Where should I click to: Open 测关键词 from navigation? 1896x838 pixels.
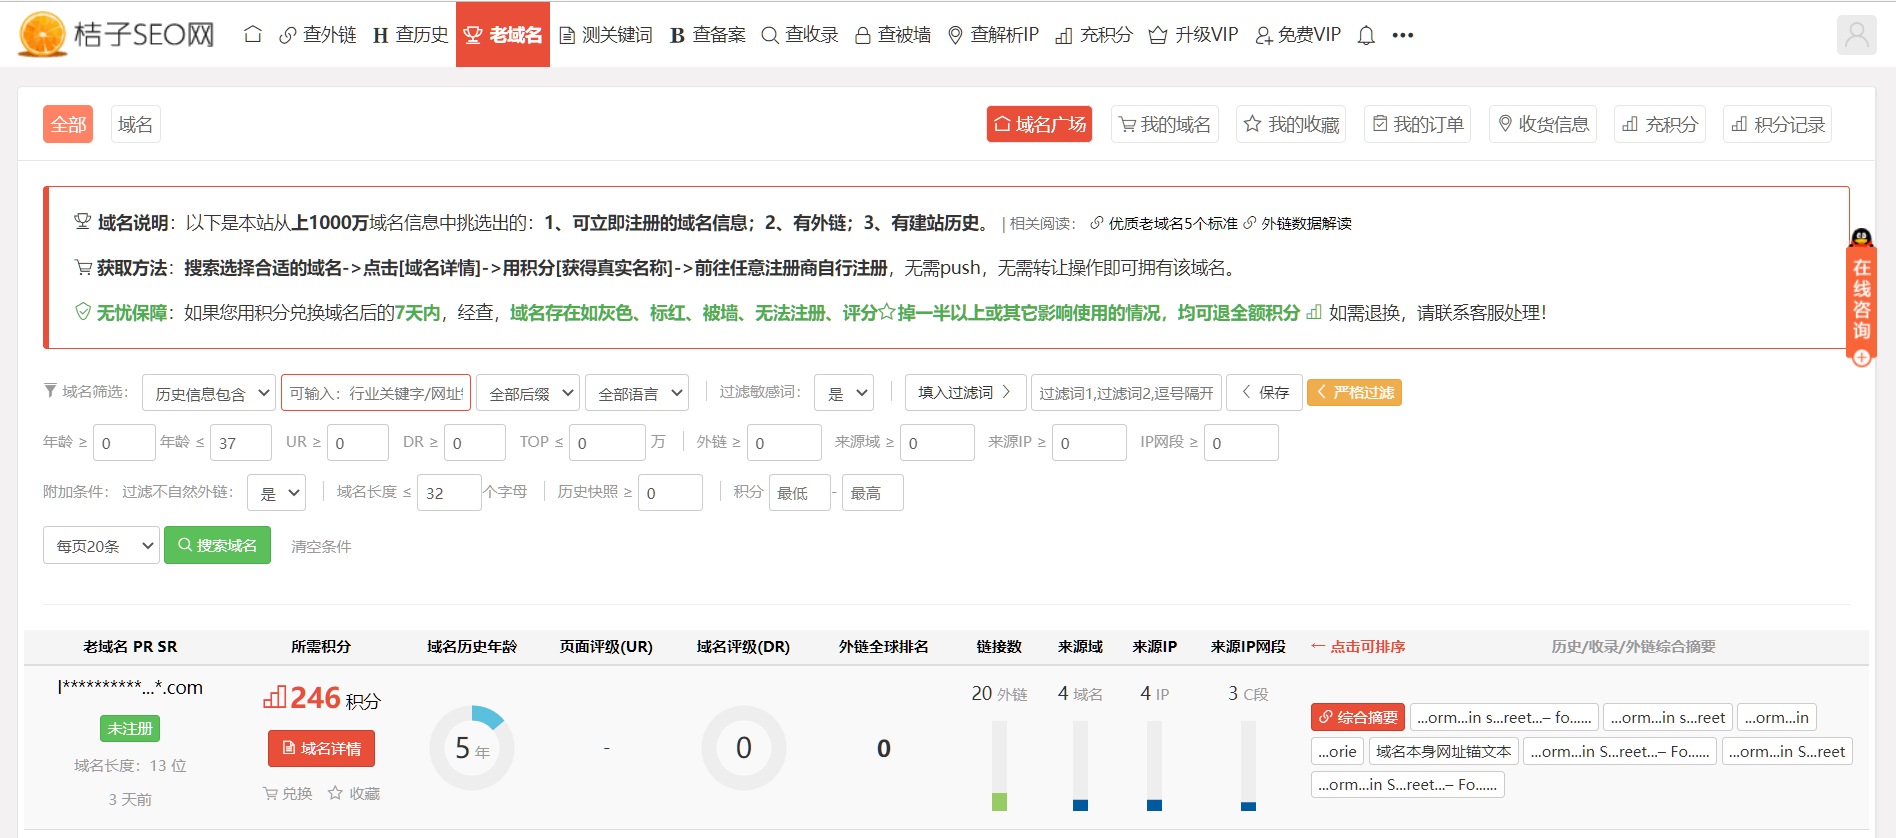(x=605, y=35)
